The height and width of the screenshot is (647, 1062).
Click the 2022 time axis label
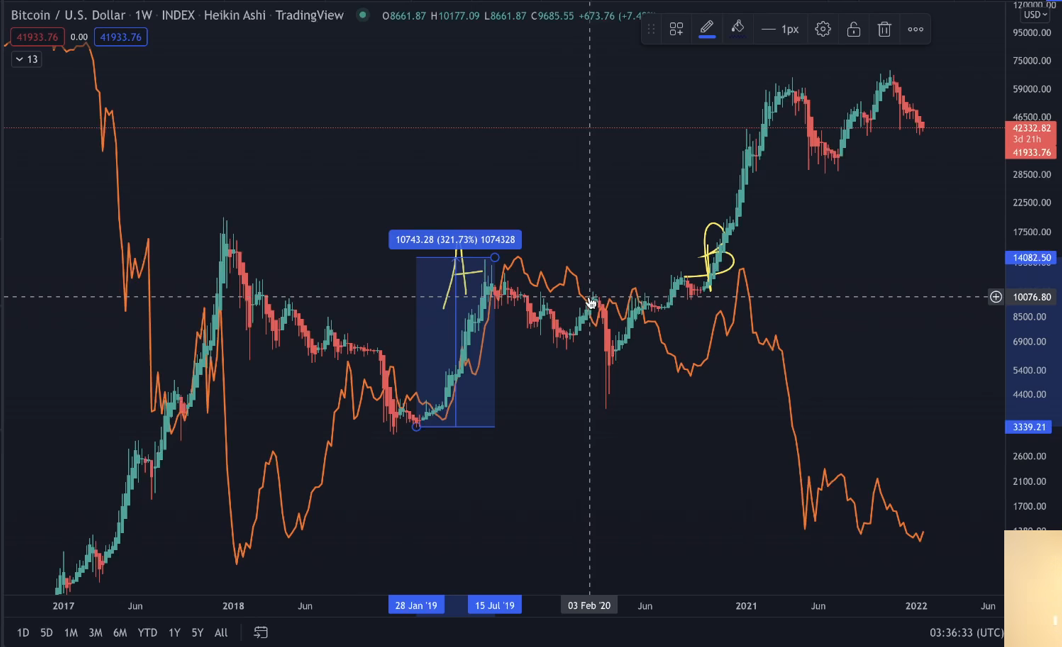click(x=916, y=606)
